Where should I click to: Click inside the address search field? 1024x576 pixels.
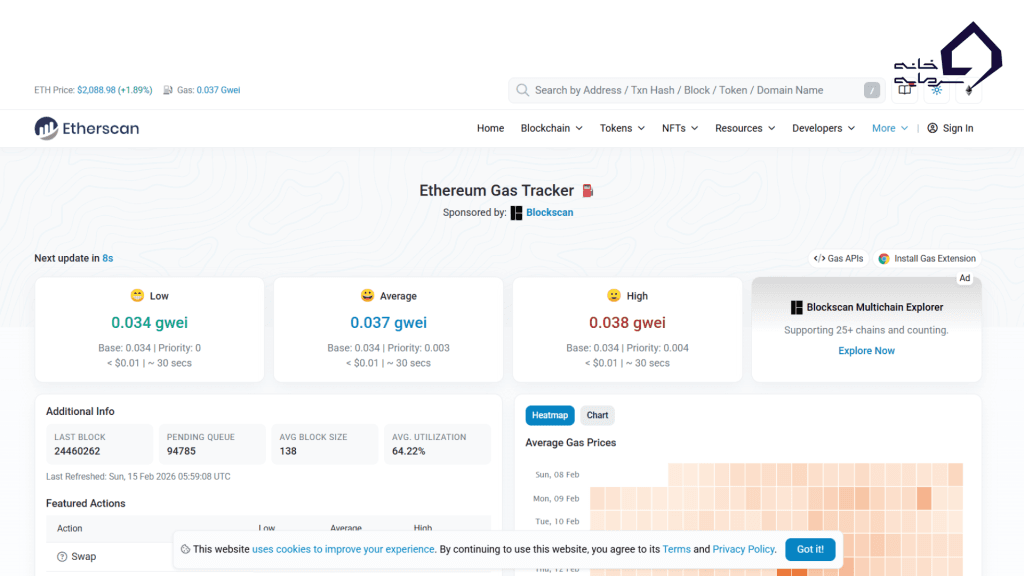[x=690, y=90]
